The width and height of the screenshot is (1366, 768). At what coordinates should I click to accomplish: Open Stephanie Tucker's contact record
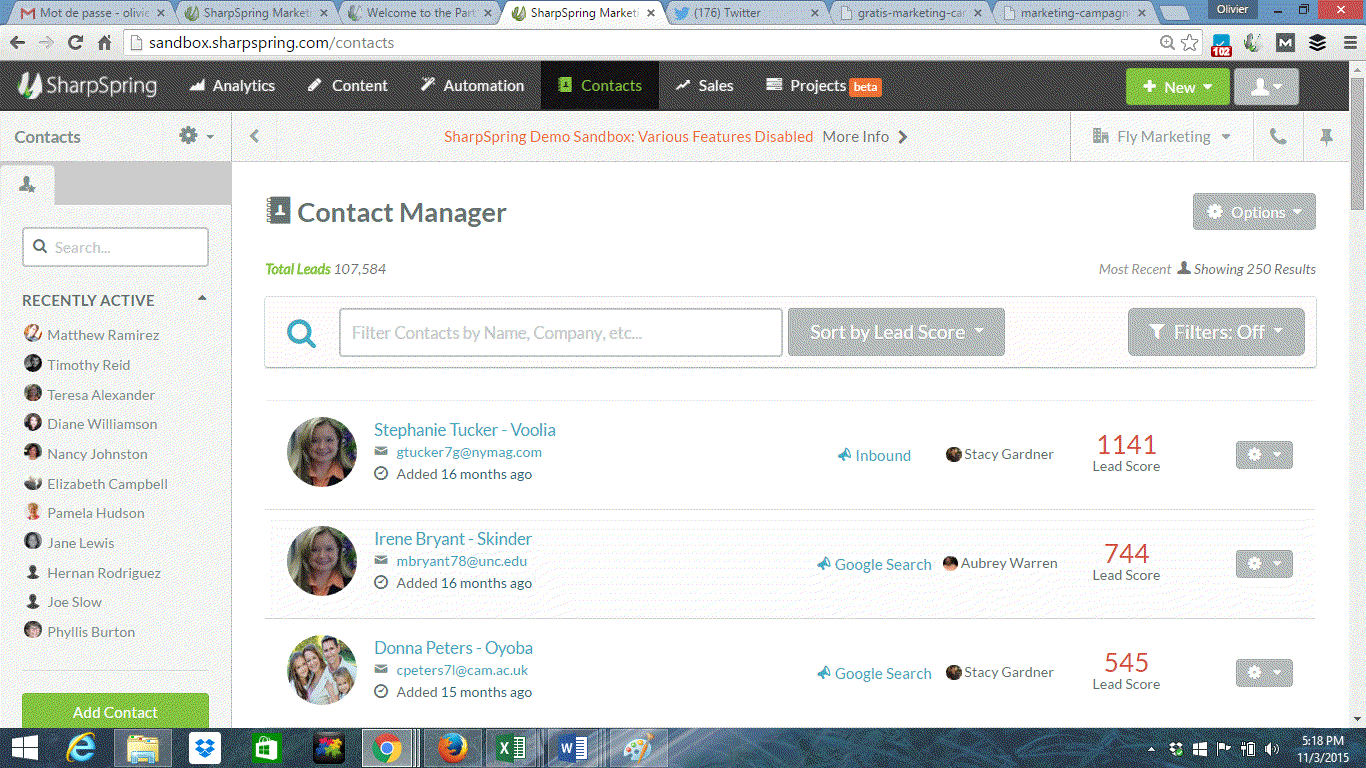[464, 429]
